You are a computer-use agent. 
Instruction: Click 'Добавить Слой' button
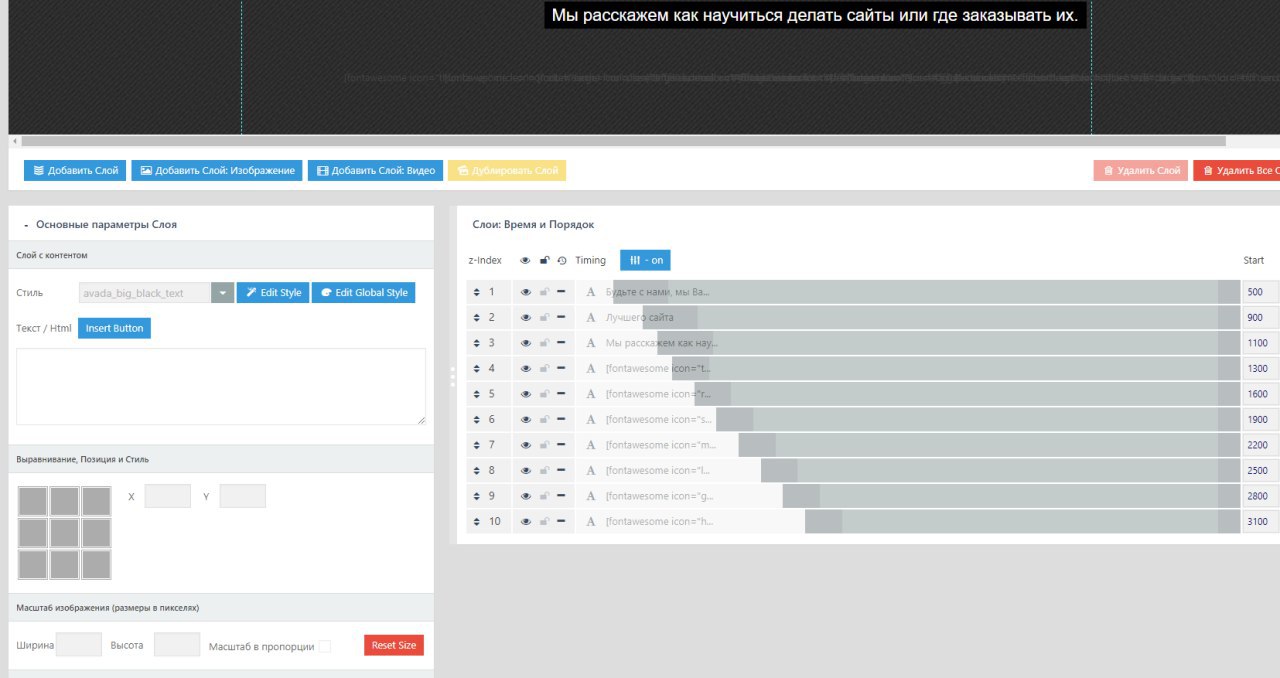click(x=75, y=171)
